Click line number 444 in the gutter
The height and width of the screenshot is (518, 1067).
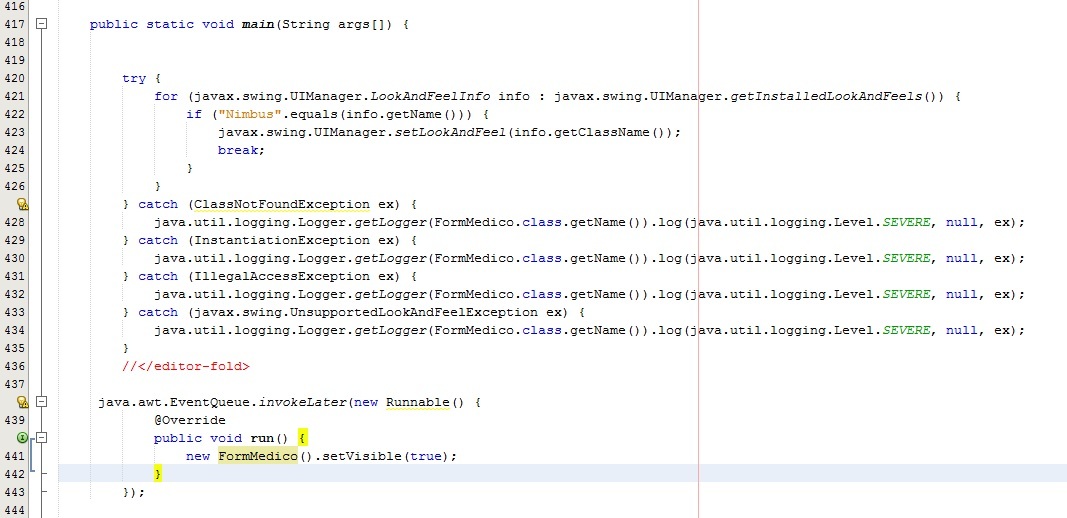tap(14, 510)
